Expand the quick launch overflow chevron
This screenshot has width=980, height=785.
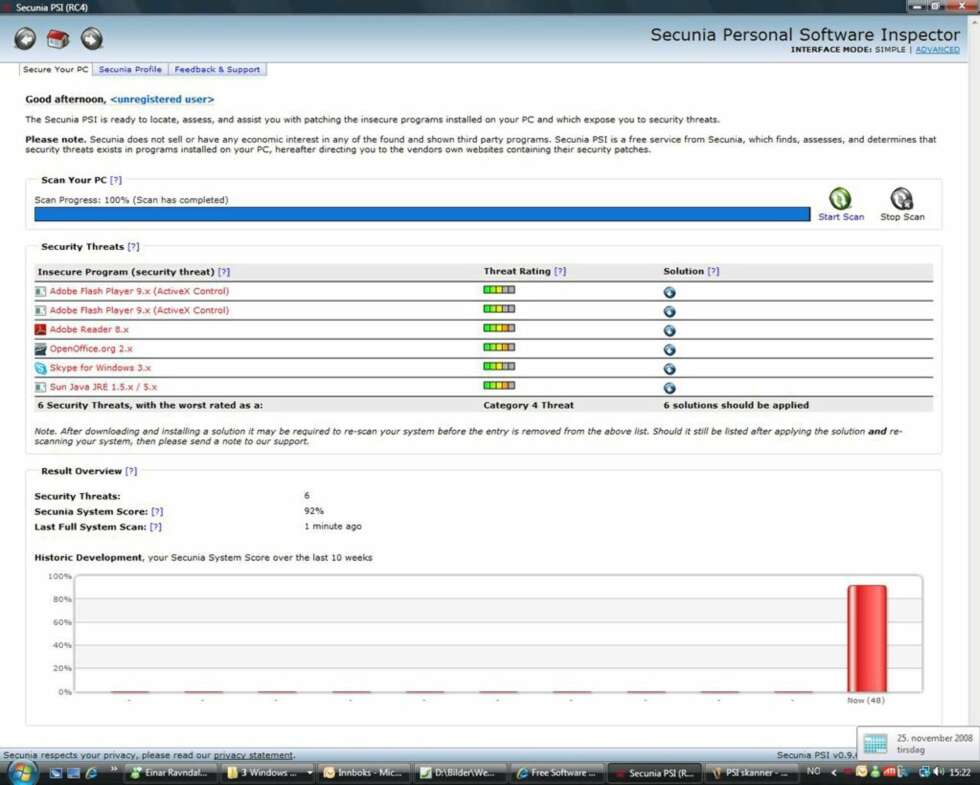tap(114, 769)
